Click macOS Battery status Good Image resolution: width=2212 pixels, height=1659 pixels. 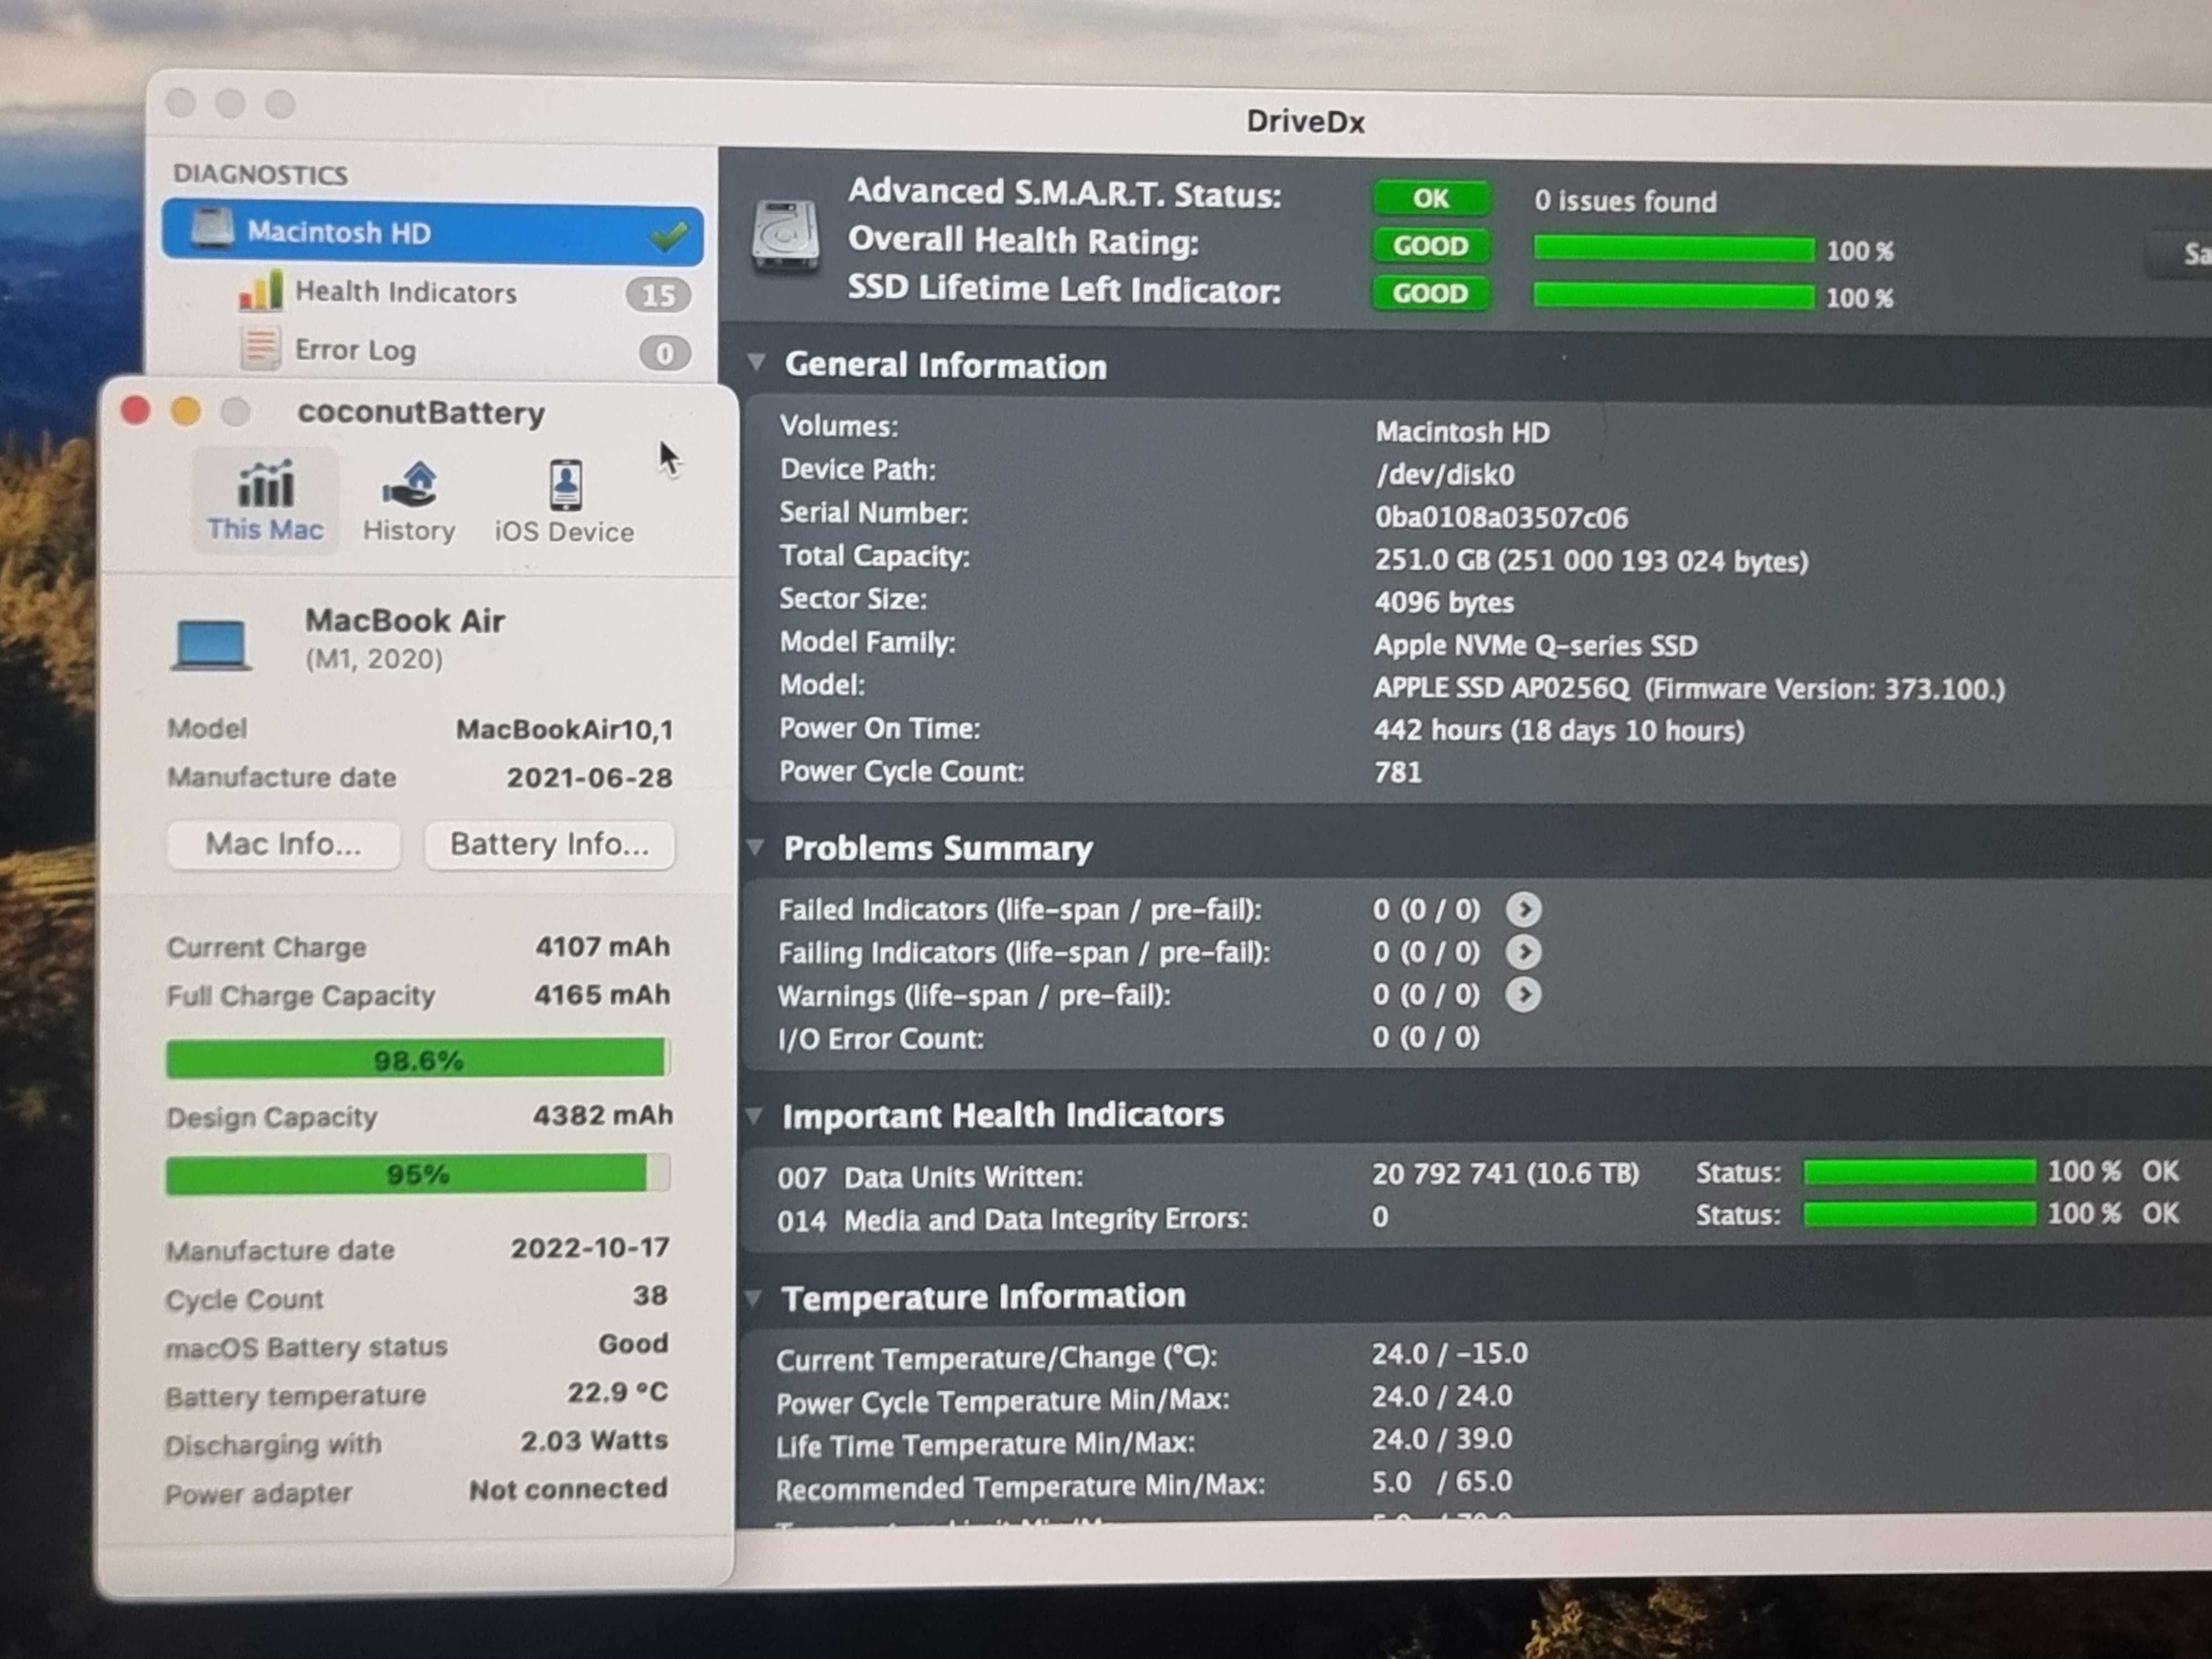click(633, 1344)
